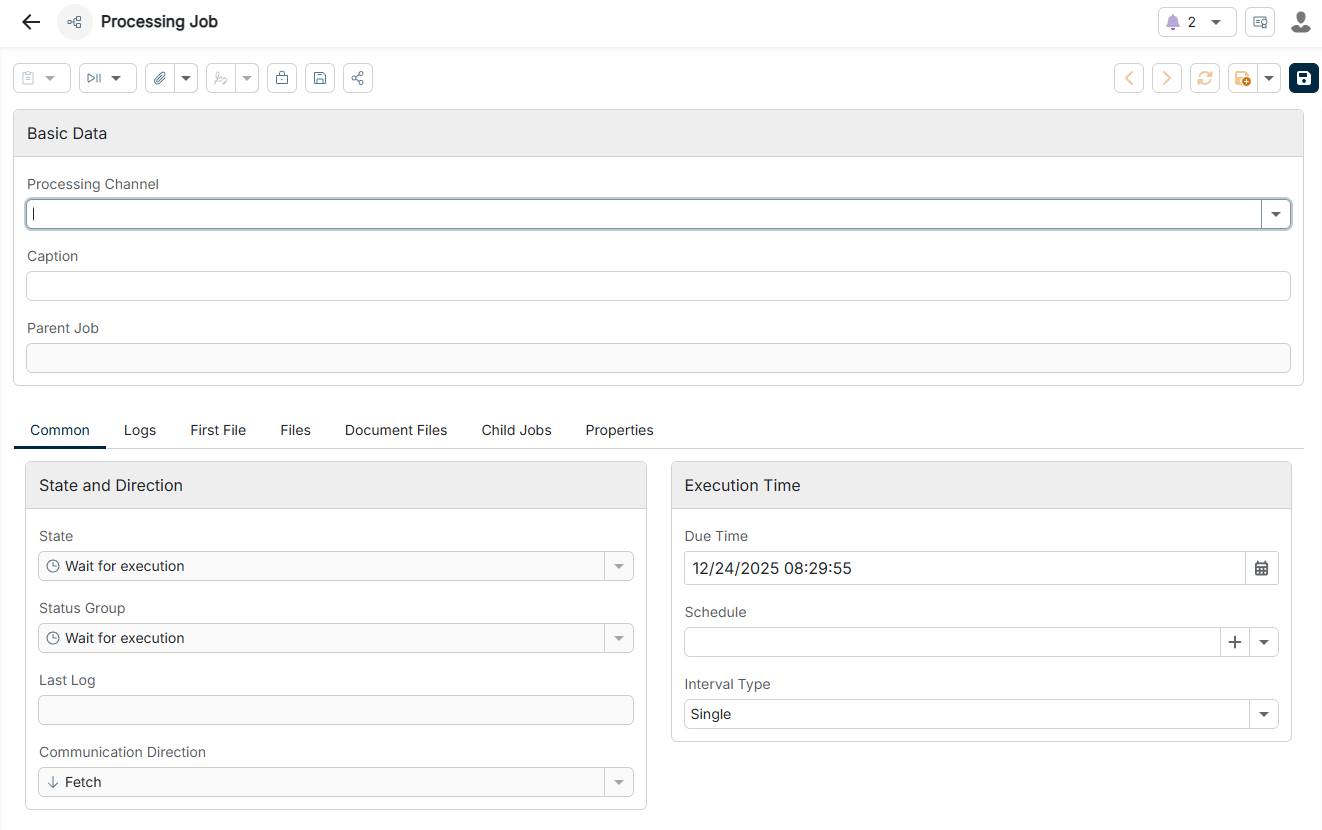
Task: Click the Execution Time section header
Action: pos(981,485)
